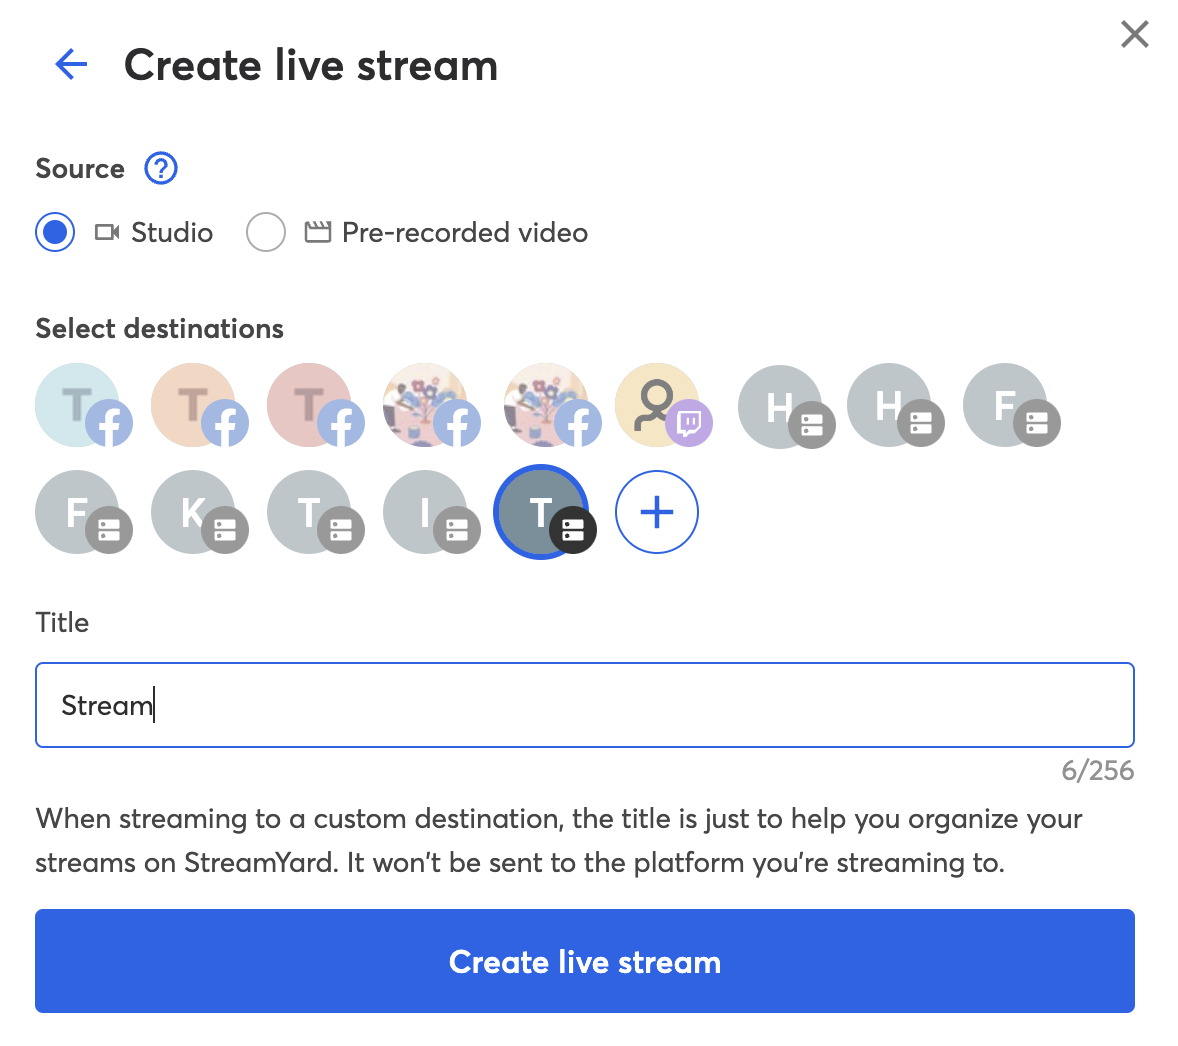
Task: Open the Source help via question mark icon
Action: tap(160, 169)
